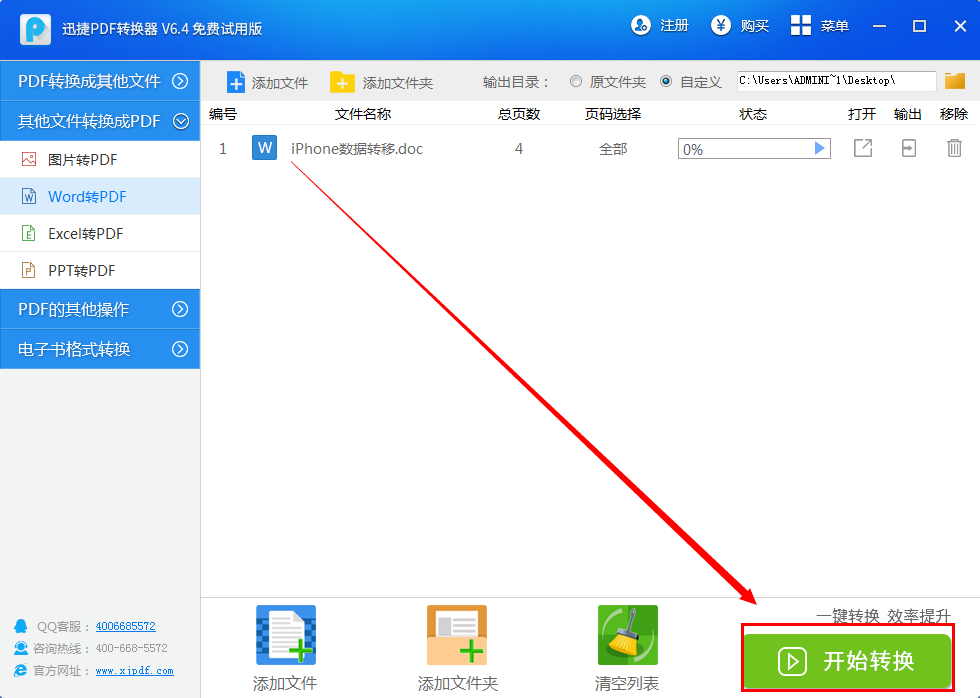Click the hotline number 400-668-5572

pos(131,648)
